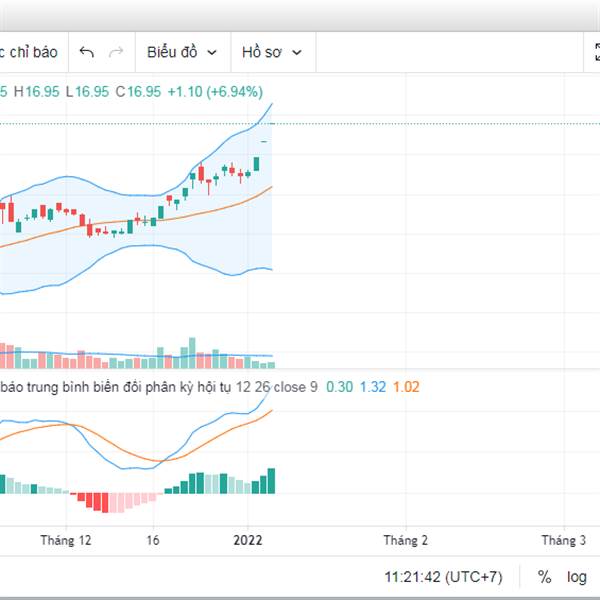The width and height of the screenshot is (600, 600).
Task: Click the MACD histogram value 0.30
Action: pos(339,387)
